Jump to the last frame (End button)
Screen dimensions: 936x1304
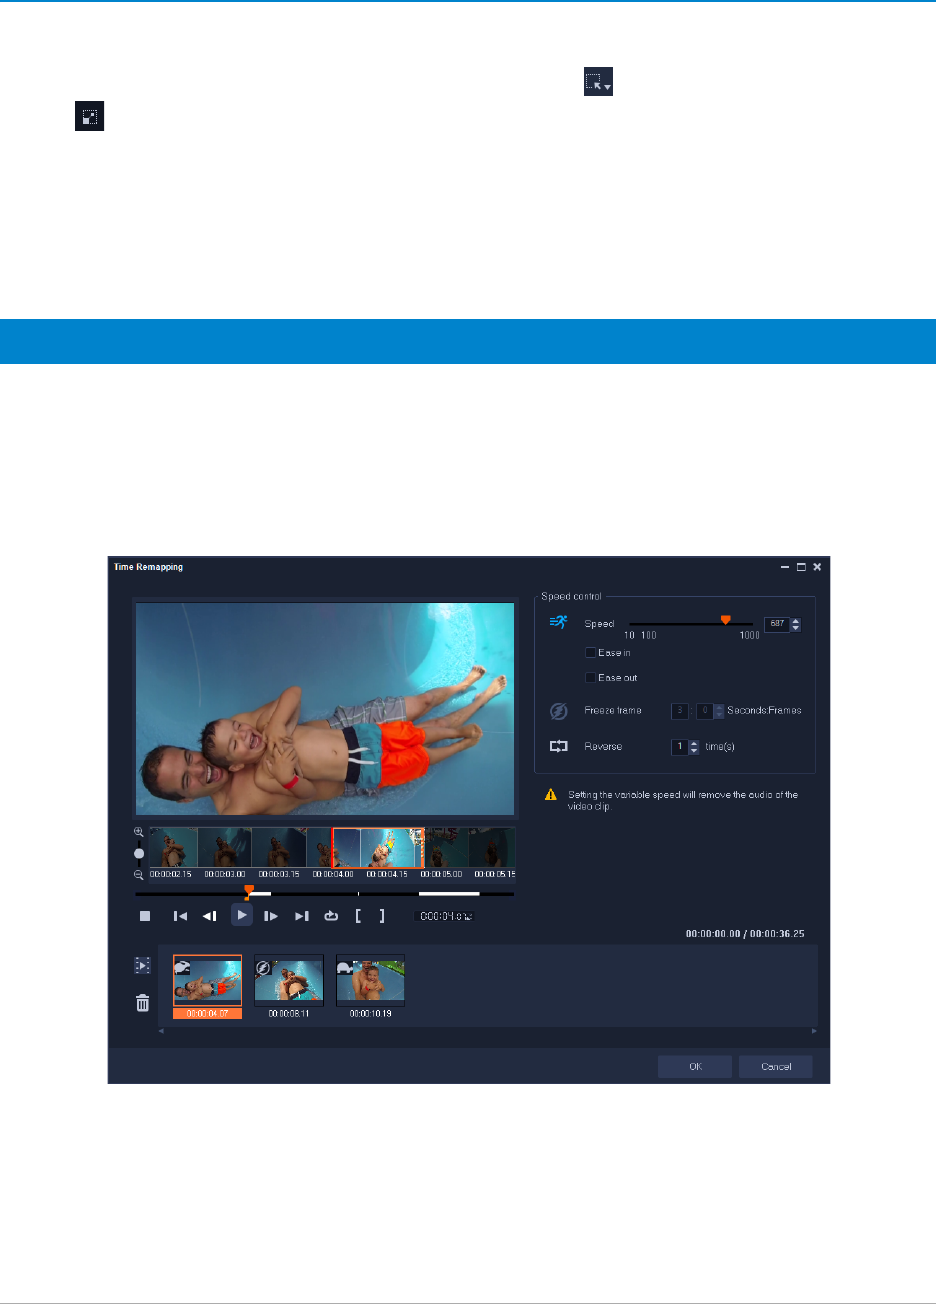point(301,915)
